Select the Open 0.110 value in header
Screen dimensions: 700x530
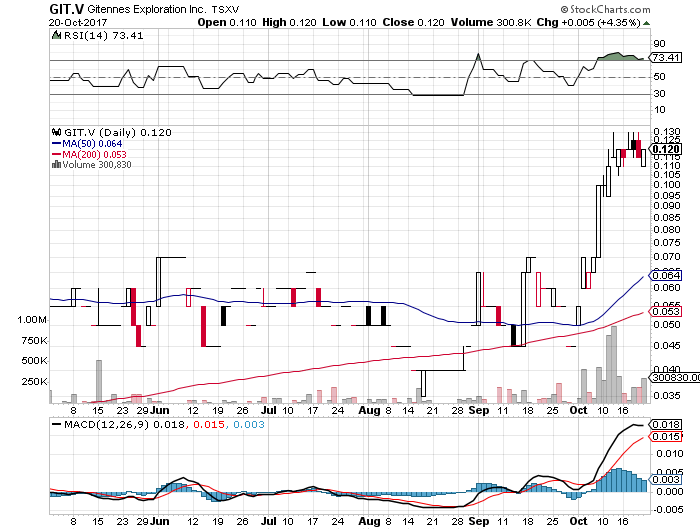pyautogui.click(x=227, y=22)
